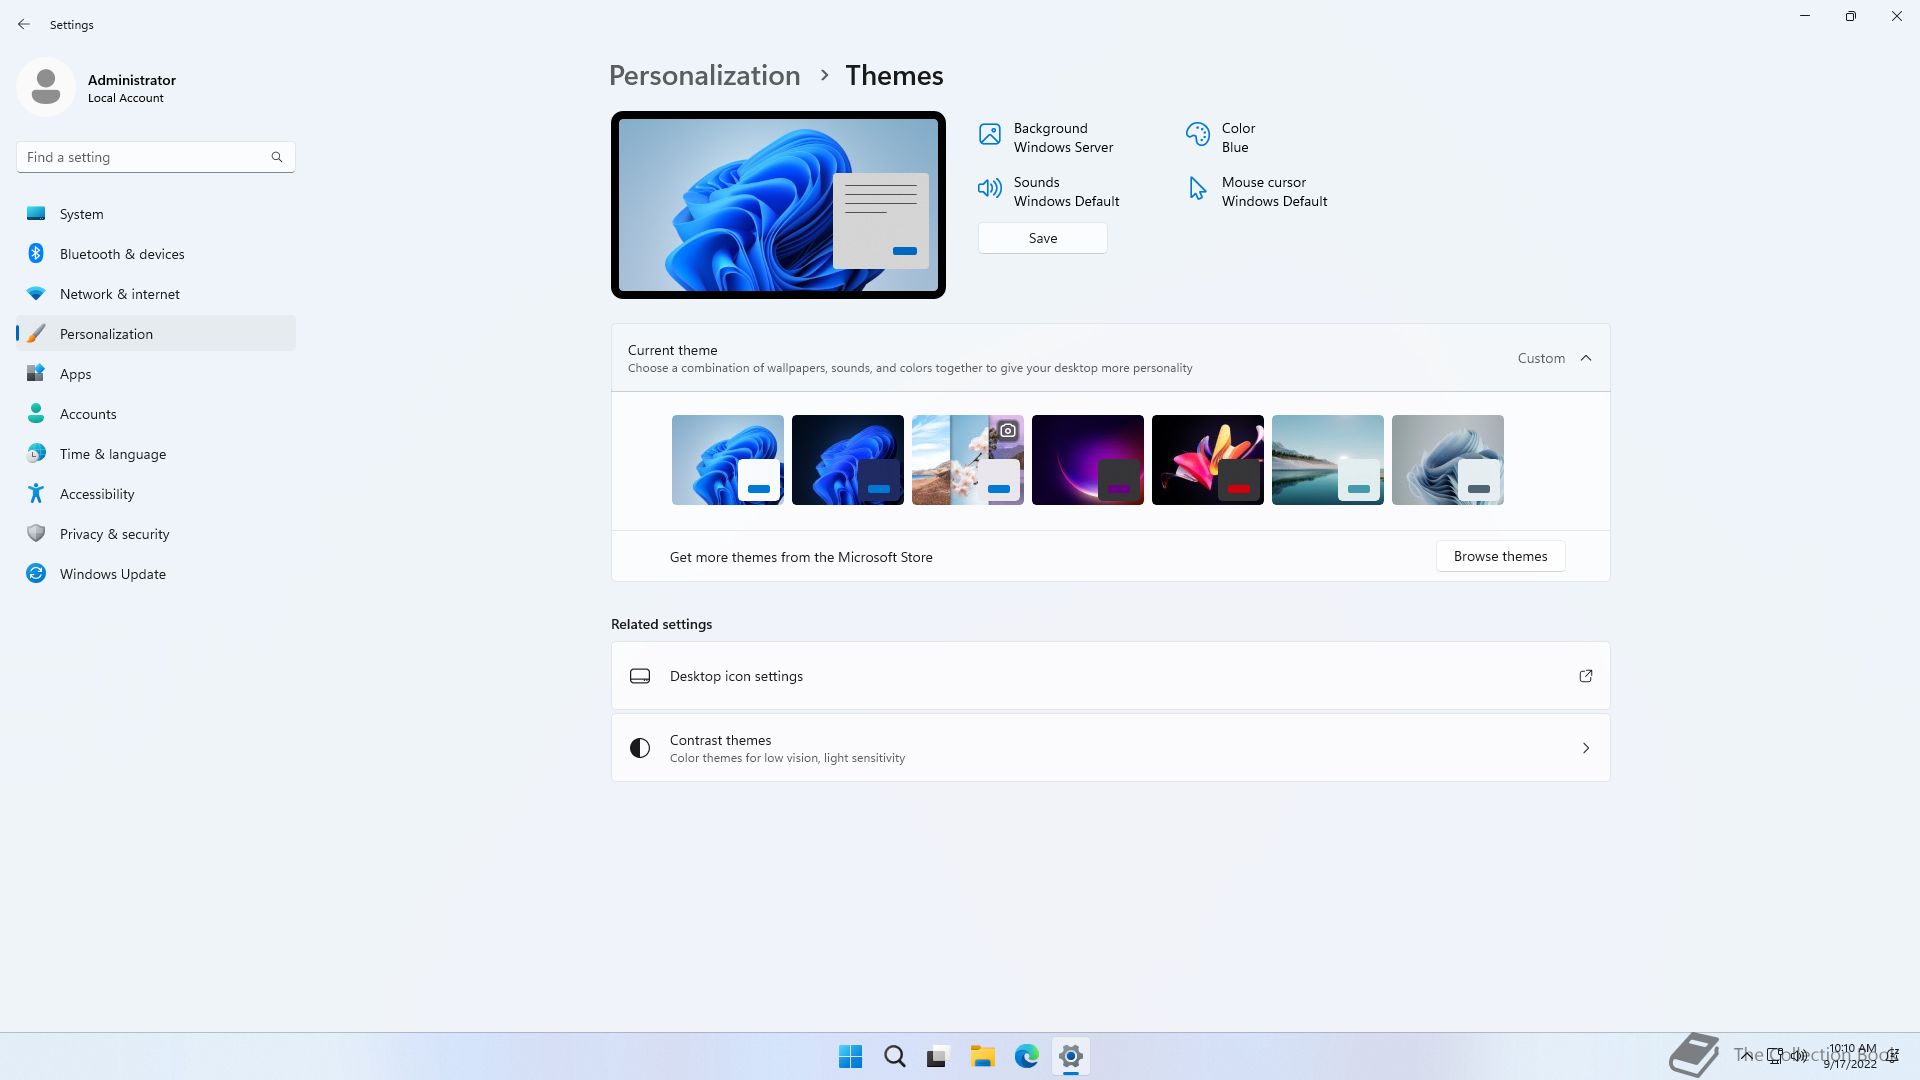Click the Contrast themes half-circle icon

pos(640,748)
